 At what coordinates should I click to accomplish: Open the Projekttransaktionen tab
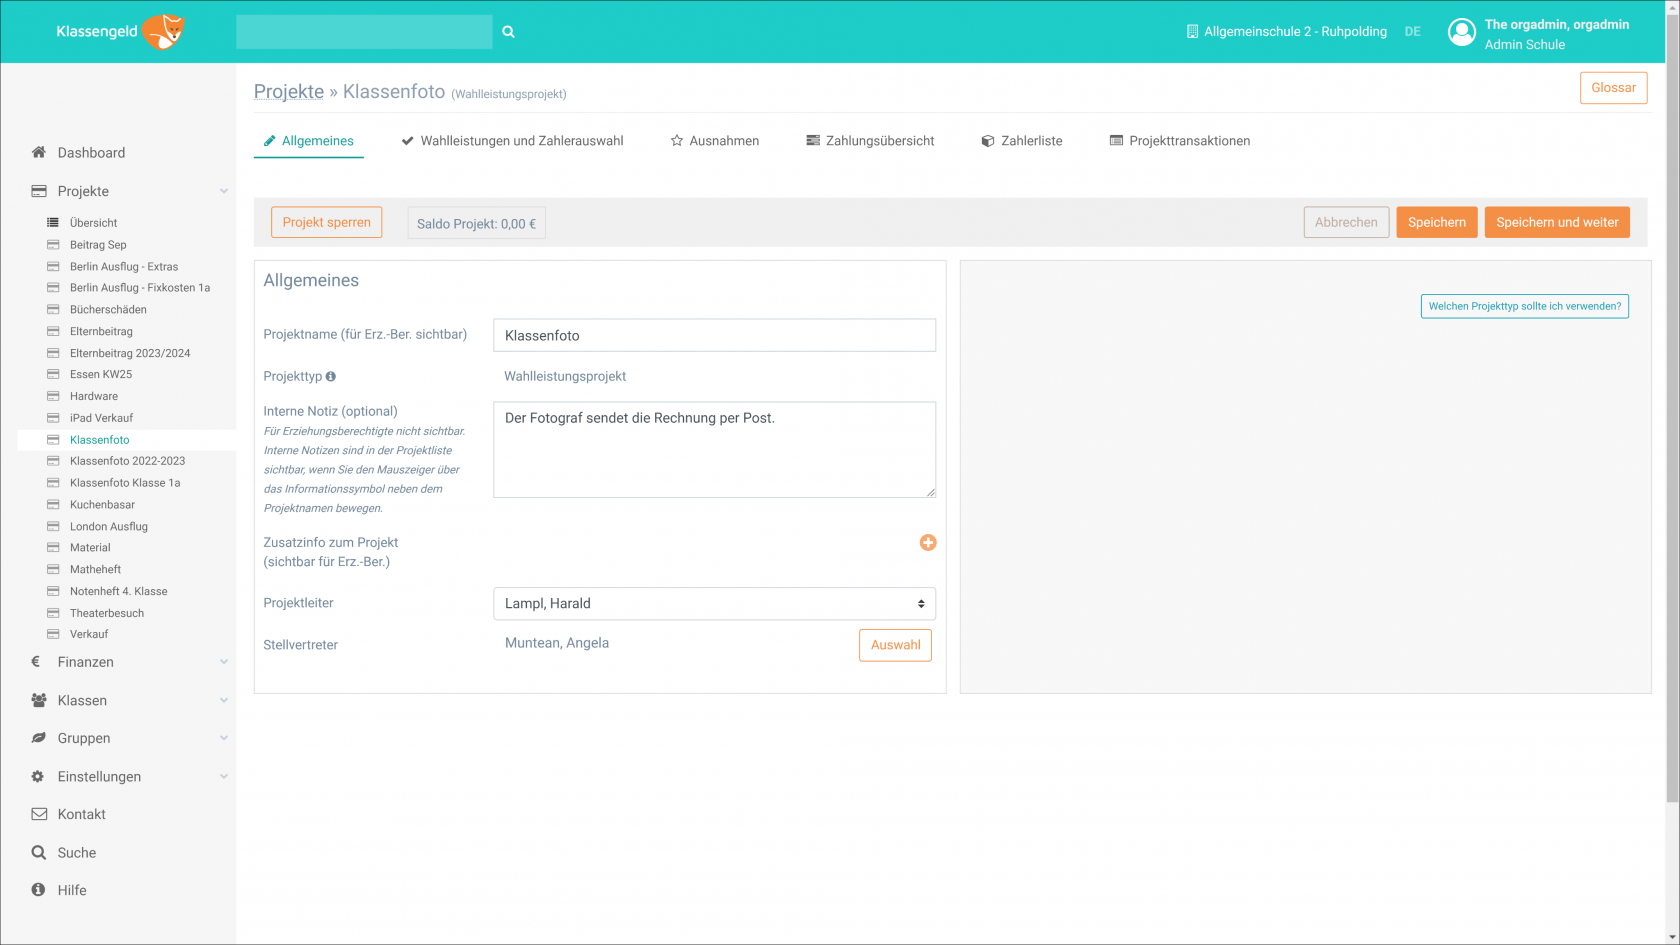1180,141
